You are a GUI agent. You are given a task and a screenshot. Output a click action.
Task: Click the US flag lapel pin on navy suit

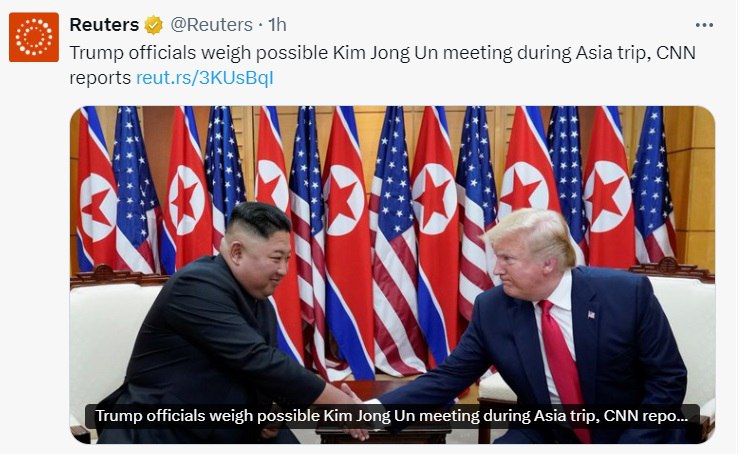click(x=591, y=314)
